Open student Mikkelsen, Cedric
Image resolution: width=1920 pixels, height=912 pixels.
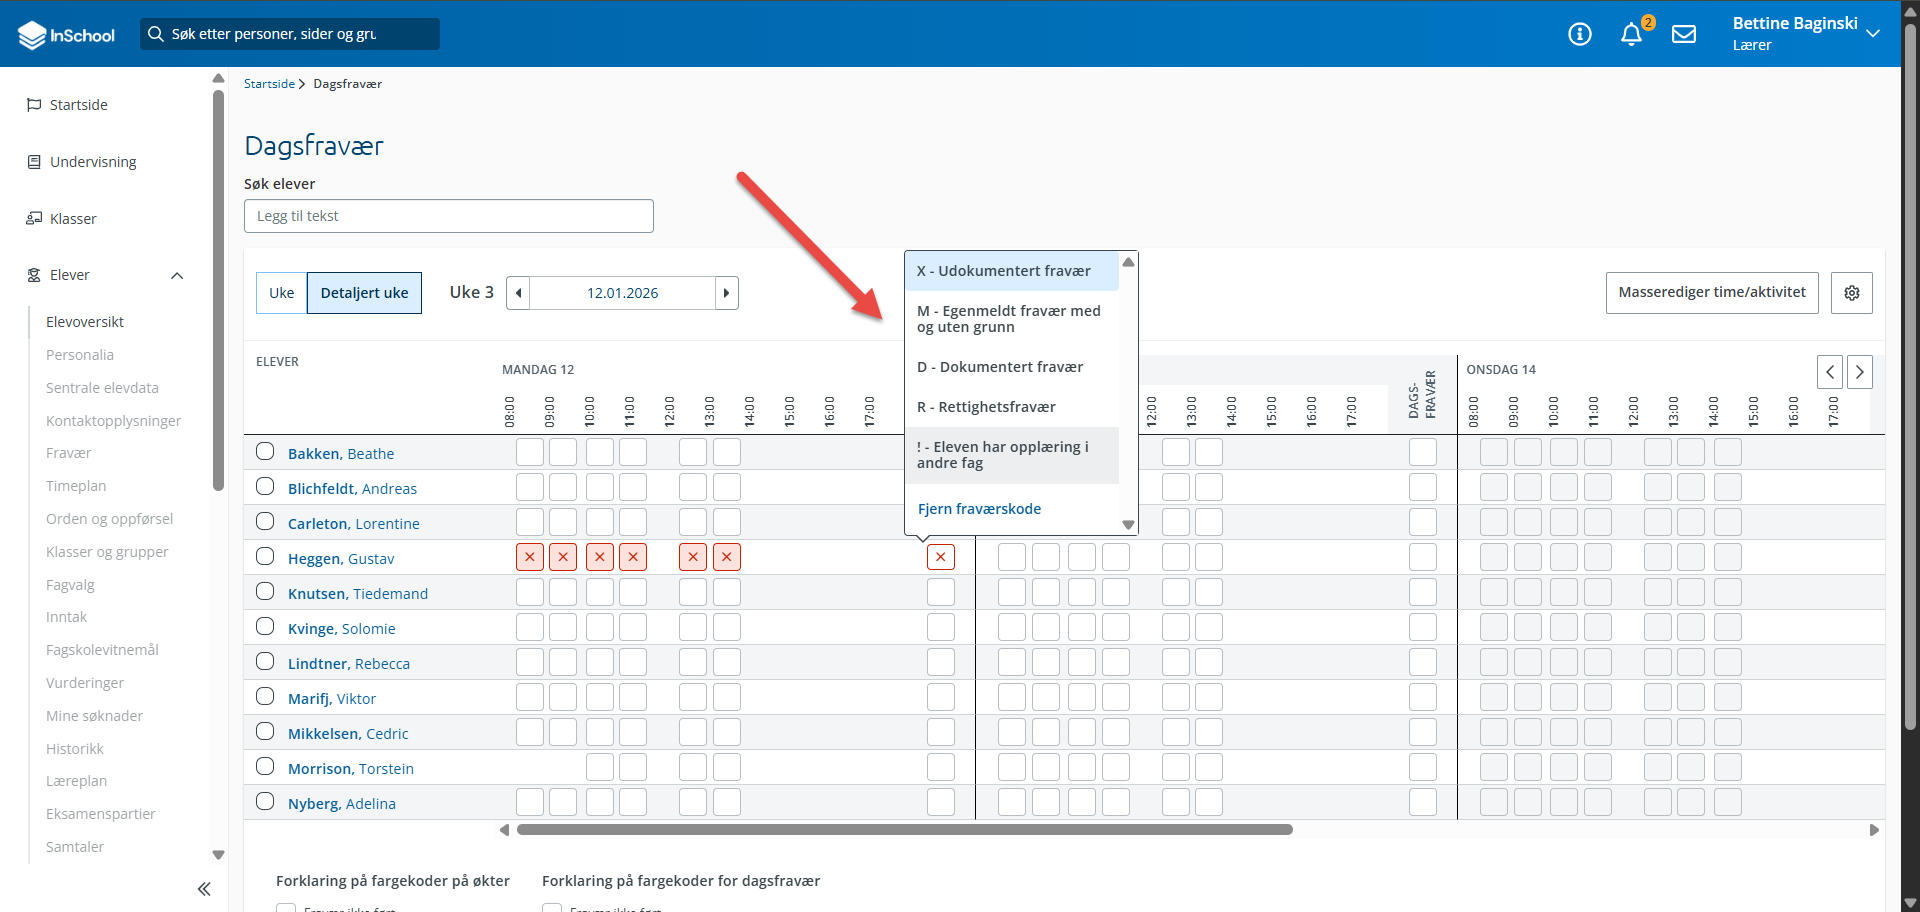(348, 734)
